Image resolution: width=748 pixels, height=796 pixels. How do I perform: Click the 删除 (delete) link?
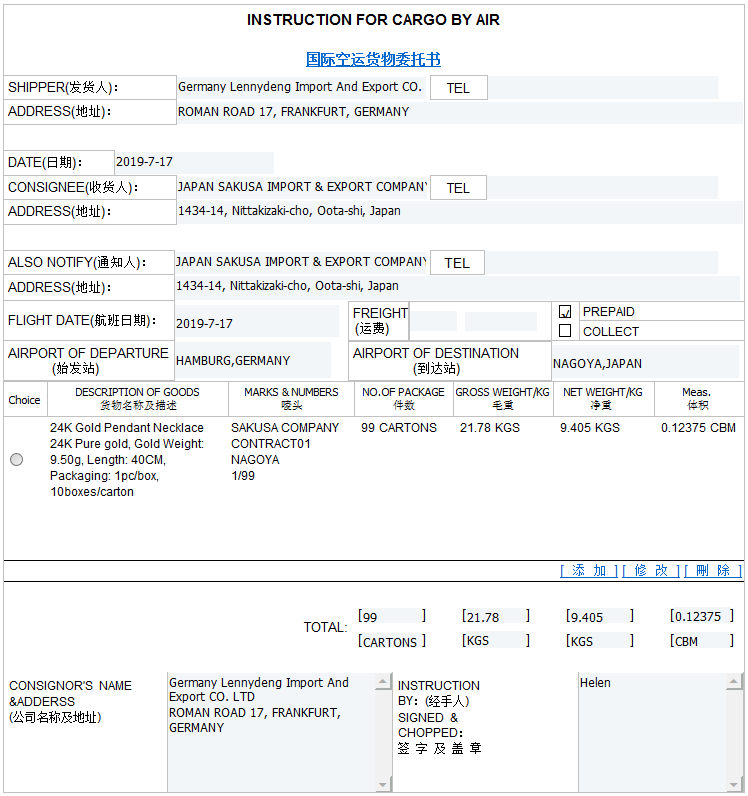713,570
